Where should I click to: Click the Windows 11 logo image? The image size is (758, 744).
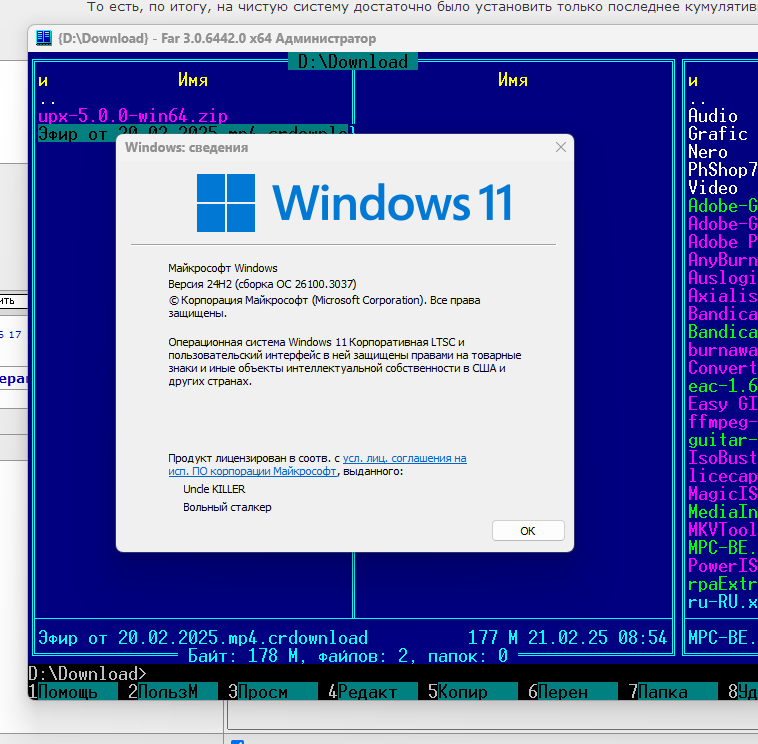(x=354, y=203)
